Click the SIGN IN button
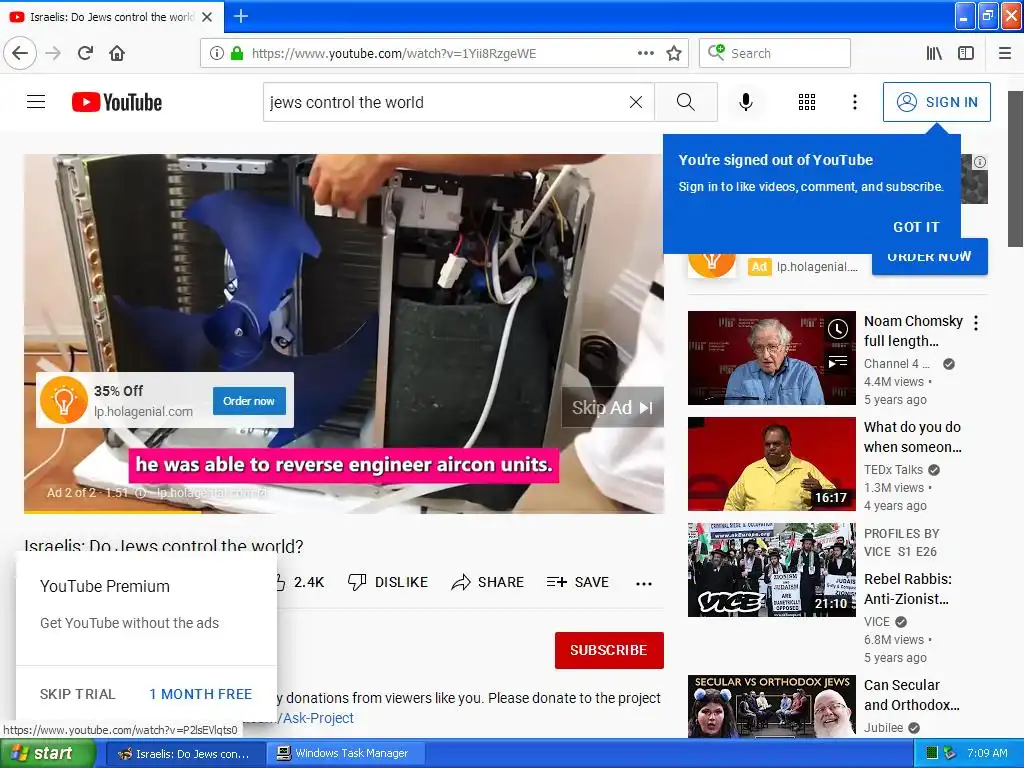The width and height of the screenshot is (1024, 768). [x=936, y=102]
